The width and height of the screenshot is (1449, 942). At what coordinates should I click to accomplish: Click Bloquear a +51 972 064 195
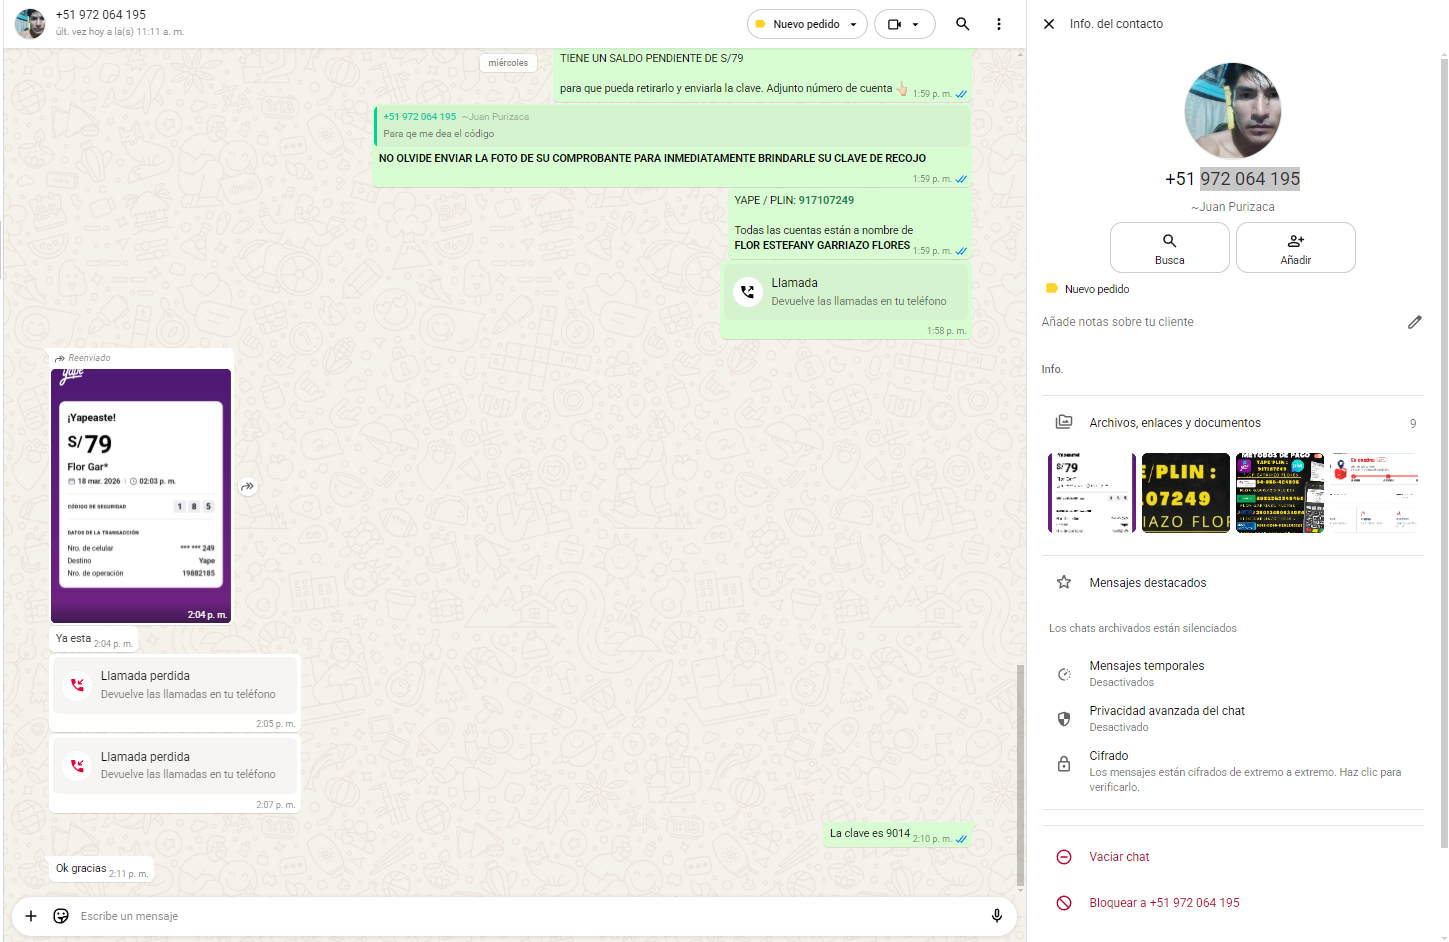[x=1163, y=903]
